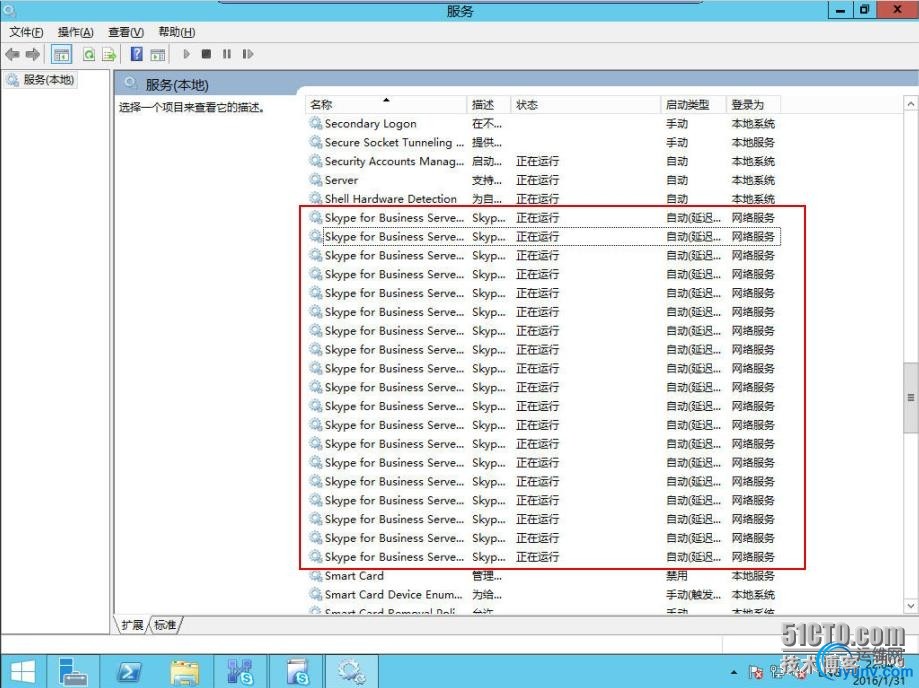Click the scrollbar down arrow
Image resolution: width=919 pixels, height=688 pixels.
pyautogui.click(x=911, y=606)
